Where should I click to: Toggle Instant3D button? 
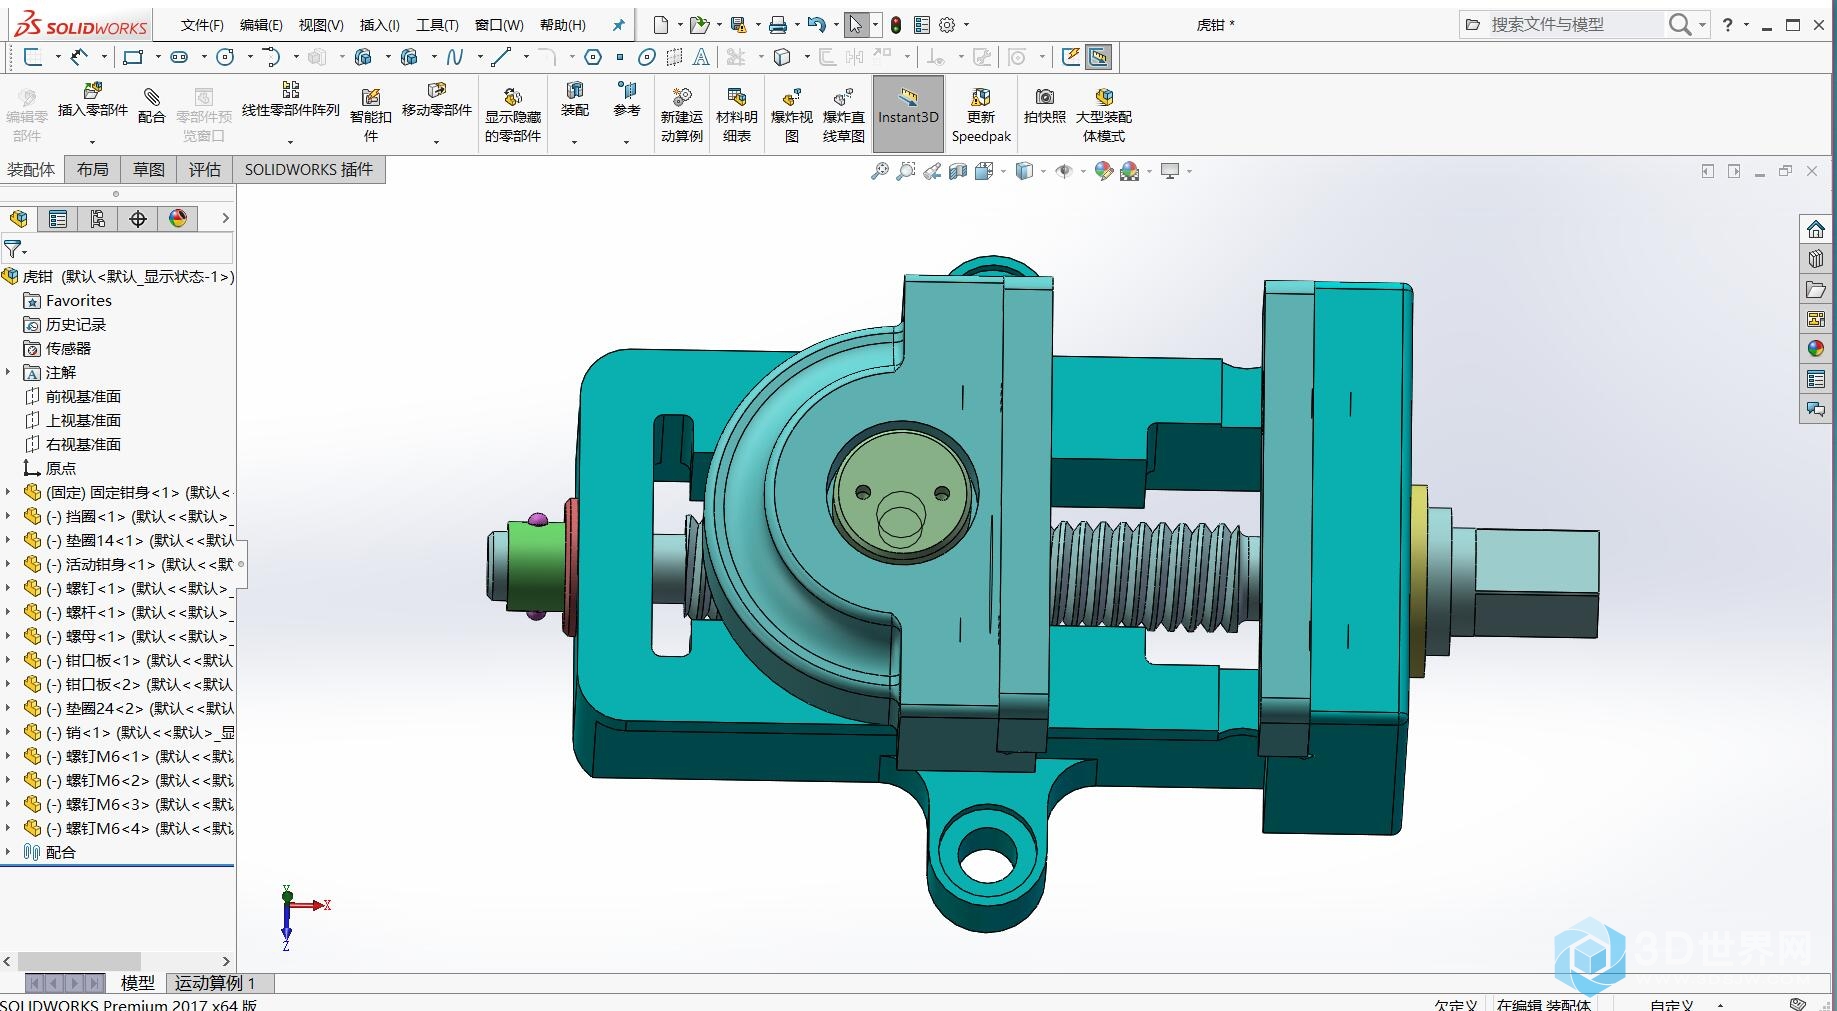pyautogui.click(x=908, y=114)
